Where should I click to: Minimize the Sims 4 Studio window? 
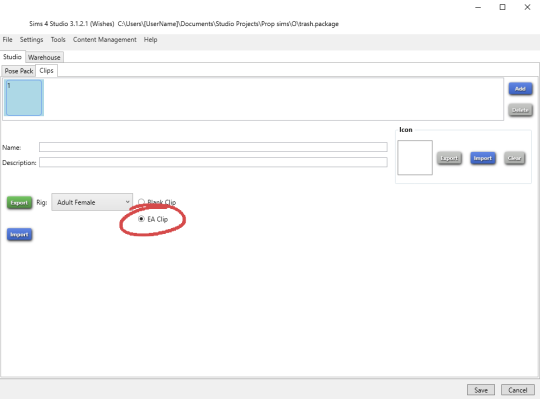tap(478, 7)
